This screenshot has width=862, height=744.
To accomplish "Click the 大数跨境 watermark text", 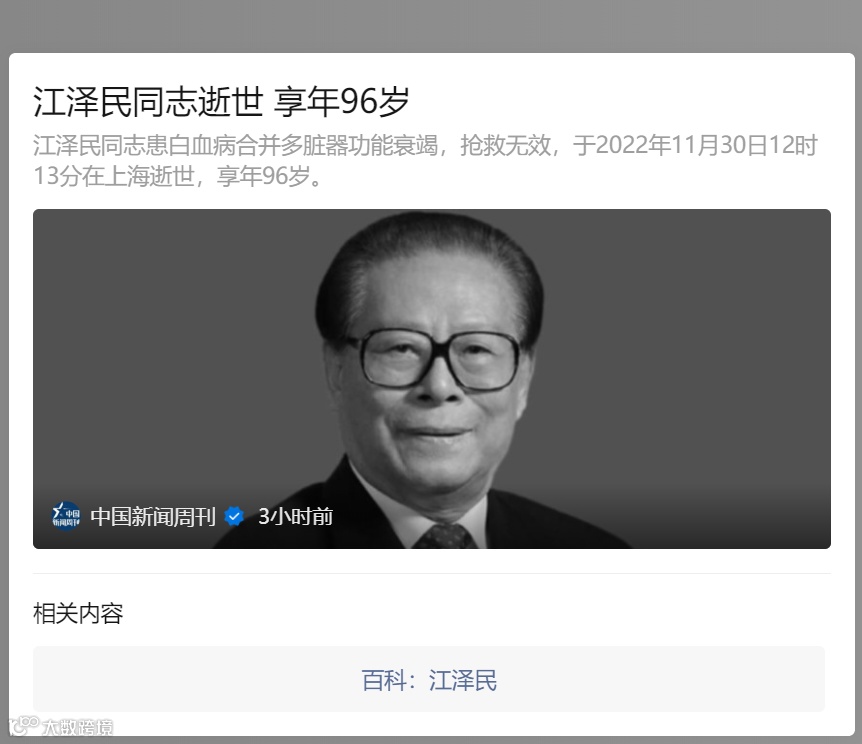I will tap(78, 727).
